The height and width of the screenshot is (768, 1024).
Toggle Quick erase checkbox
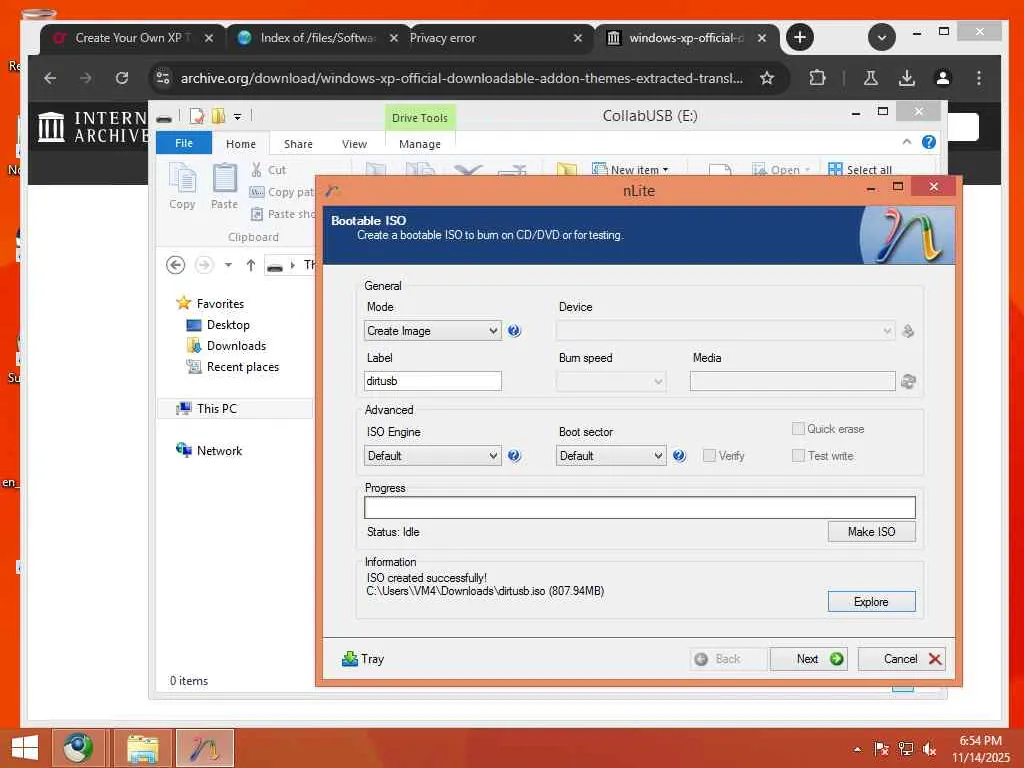coord(797,428)
